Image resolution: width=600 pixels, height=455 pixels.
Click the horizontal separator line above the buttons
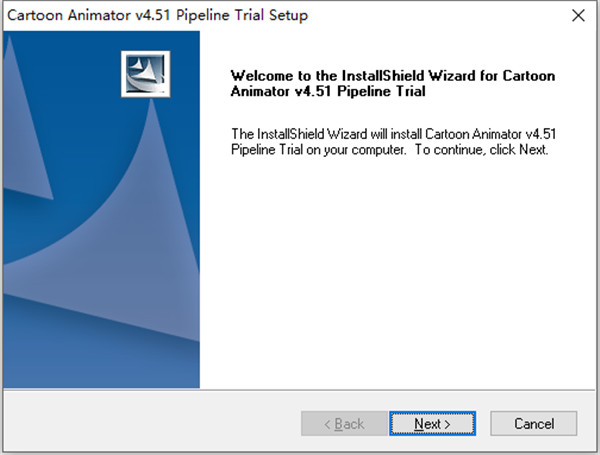point(300,390)
